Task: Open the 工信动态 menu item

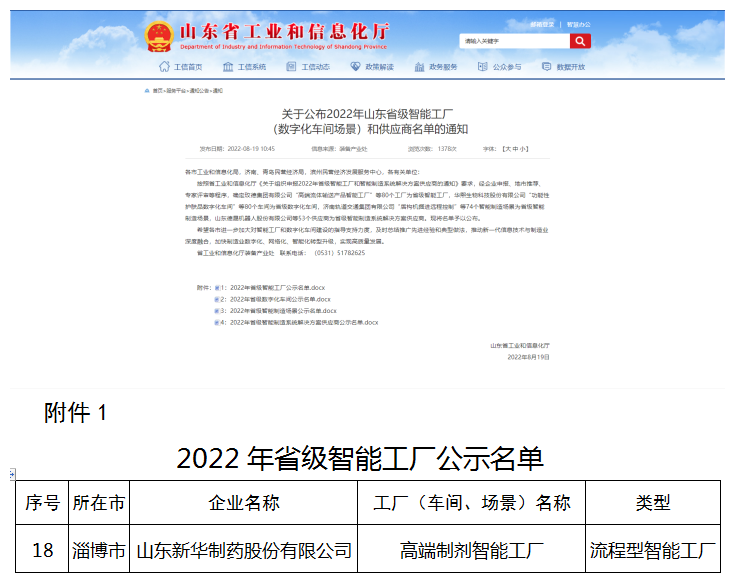Action: coord(315,67)
